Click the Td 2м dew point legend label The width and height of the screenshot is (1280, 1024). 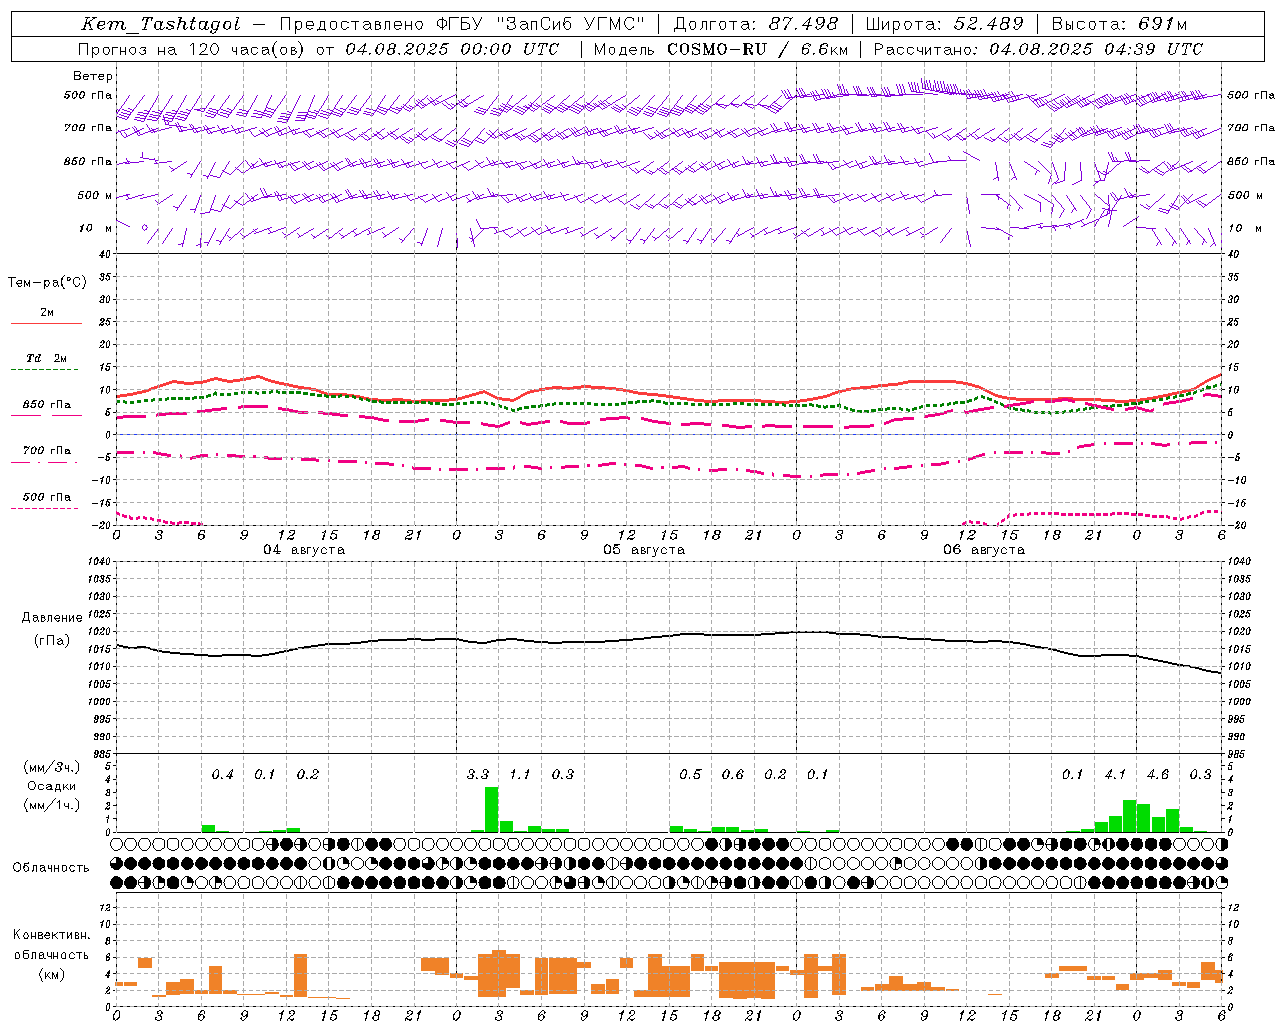pyautogui.click(x=47, y=358)
